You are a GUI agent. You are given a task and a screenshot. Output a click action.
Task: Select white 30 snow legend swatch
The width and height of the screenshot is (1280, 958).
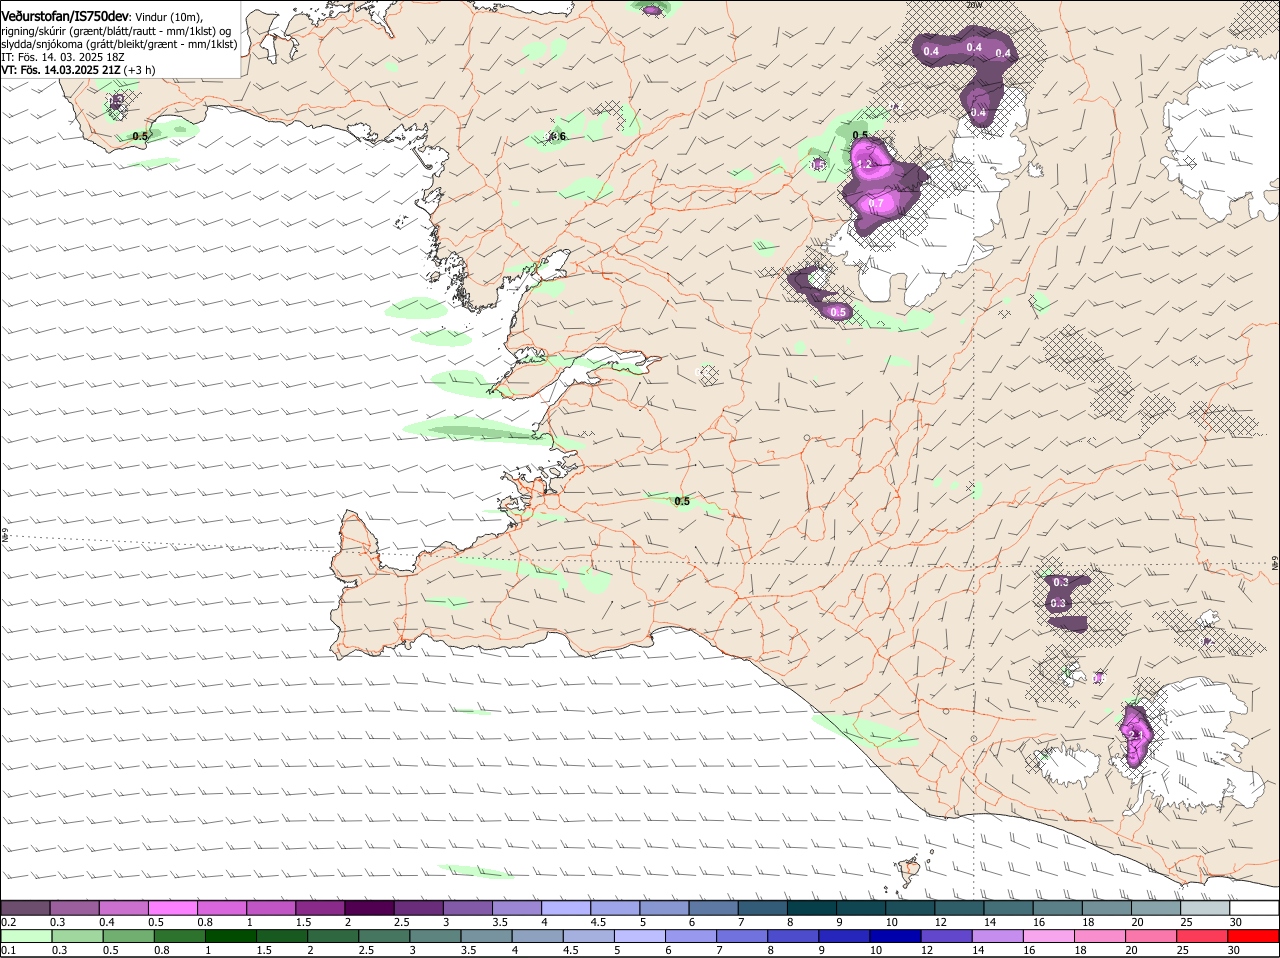point(1255,907)
